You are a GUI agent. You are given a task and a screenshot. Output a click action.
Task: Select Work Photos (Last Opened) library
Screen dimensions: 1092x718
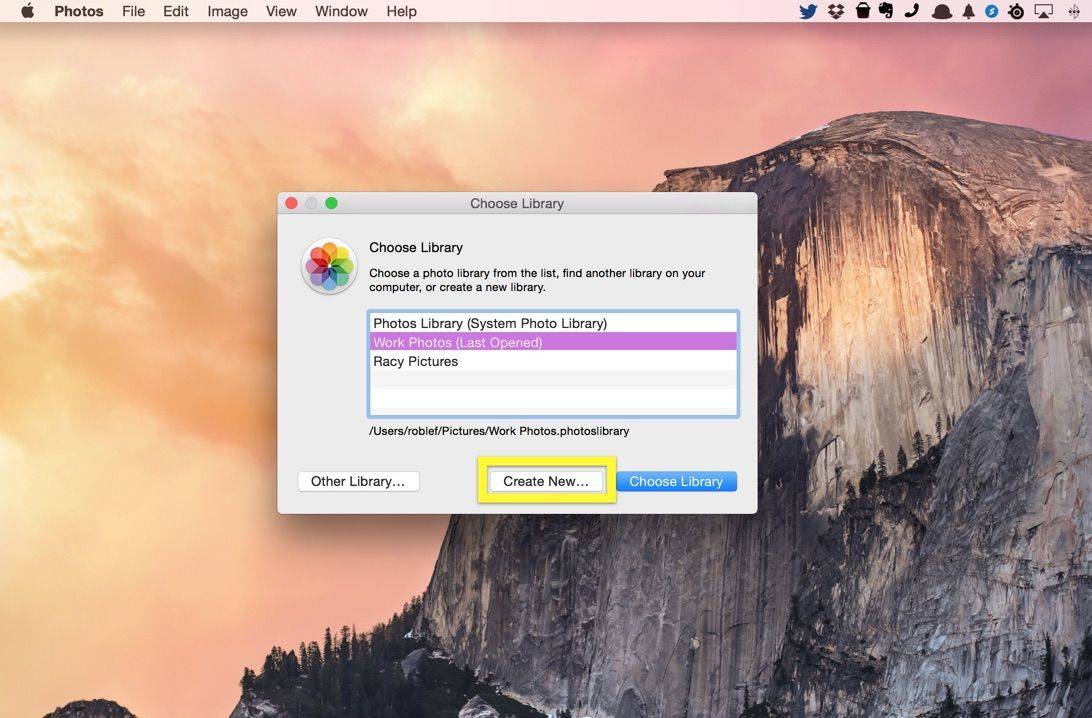(x=553, y=342)
